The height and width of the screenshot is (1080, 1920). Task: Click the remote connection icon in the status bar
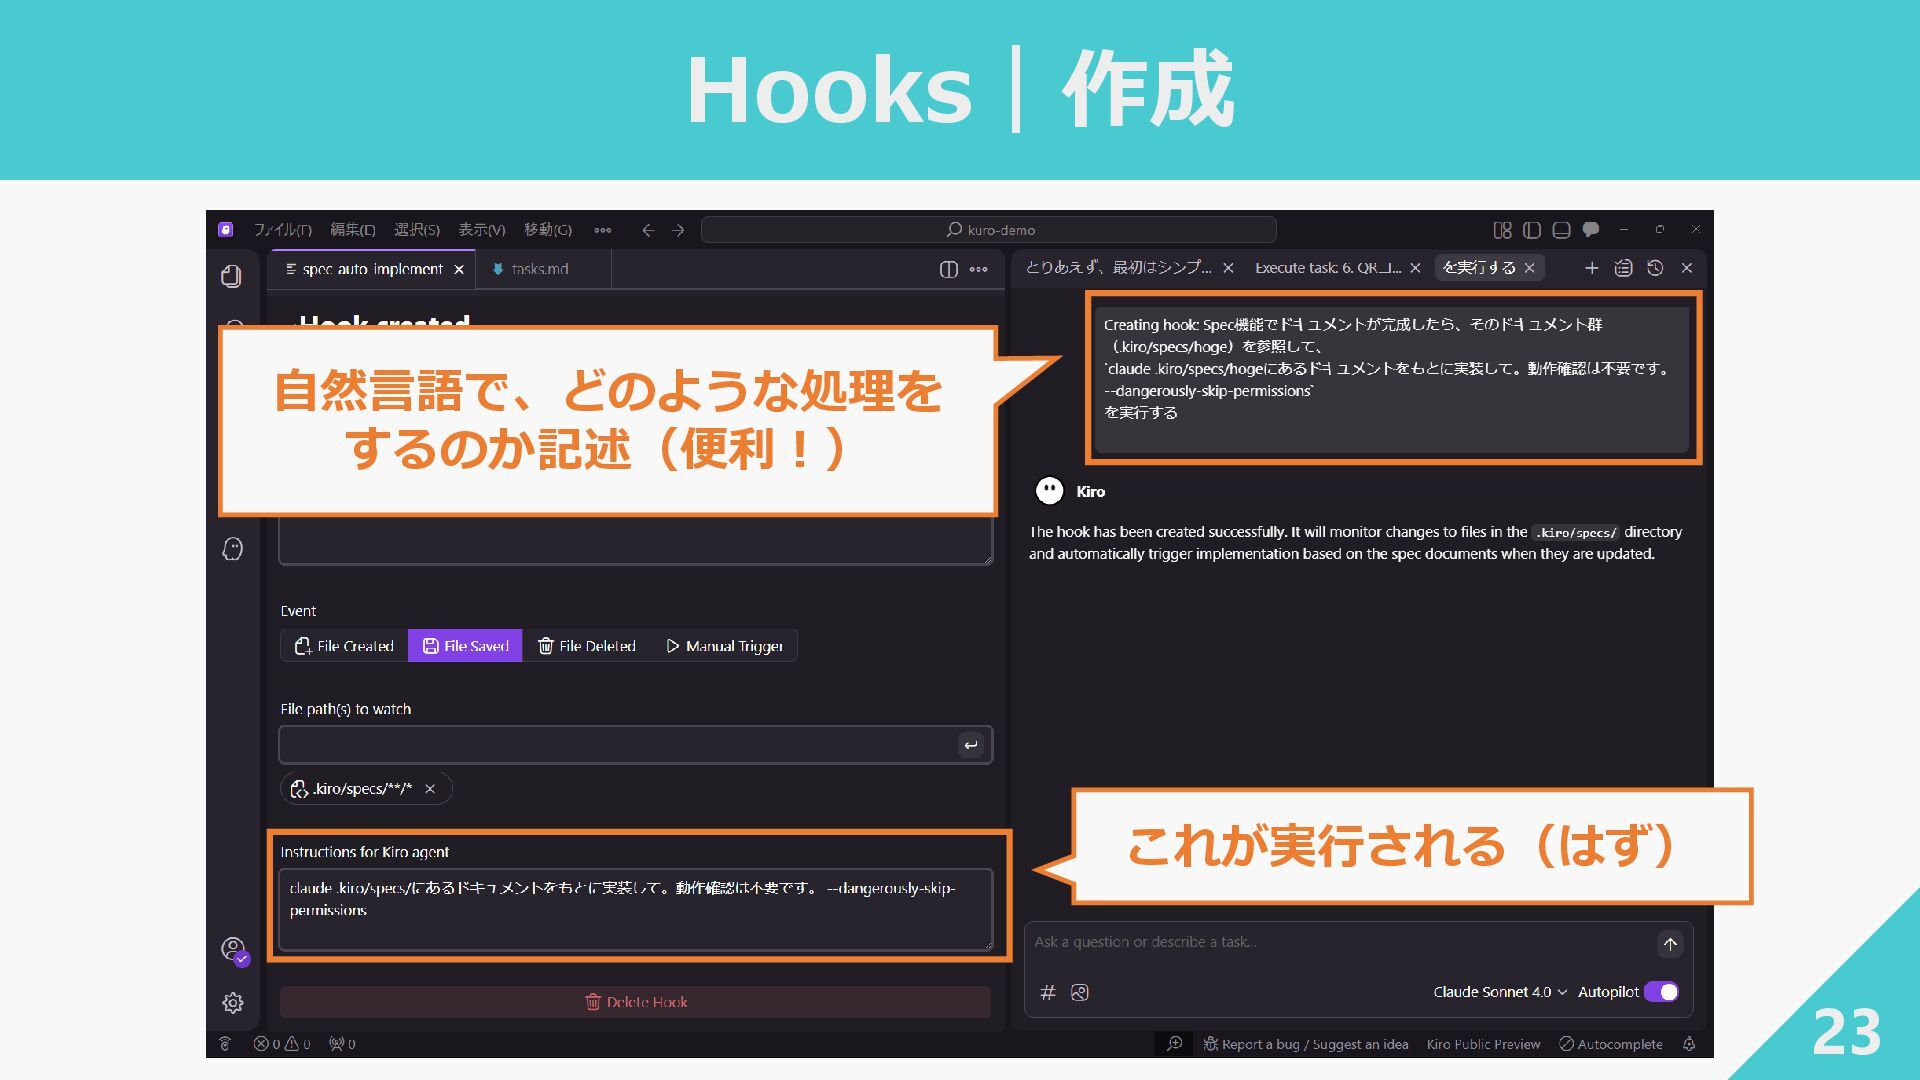pos(225,1044)
